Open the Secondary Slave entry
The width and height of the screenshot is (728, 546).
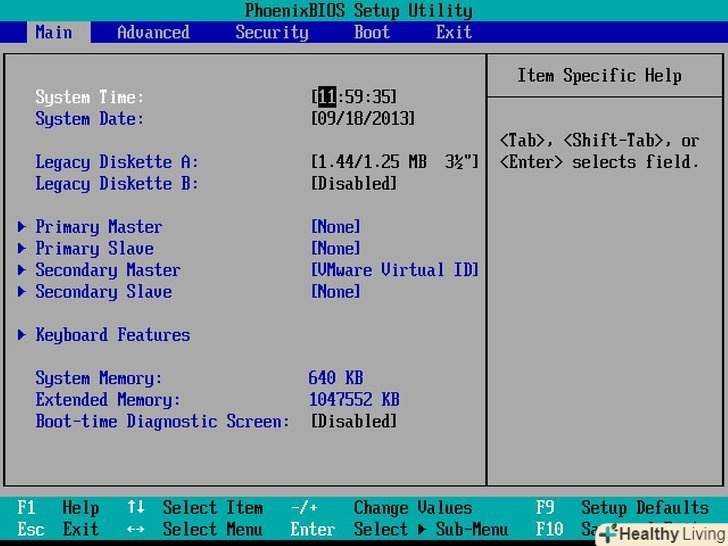[104, 292]
